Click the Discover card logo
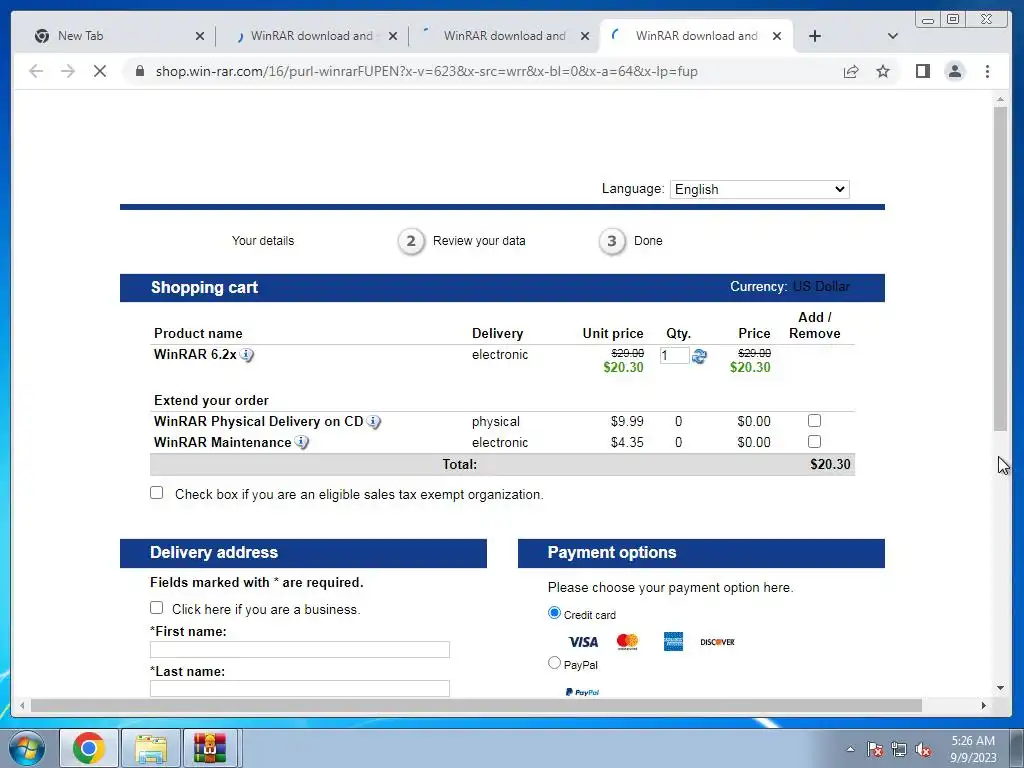The height and width of the screenshot is (768, 1024). point(717,642)
